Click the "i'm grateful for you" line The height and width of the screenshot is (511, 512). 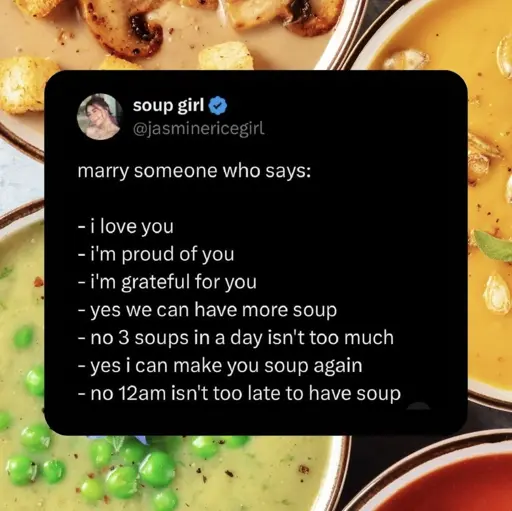(x=167, y=283)
